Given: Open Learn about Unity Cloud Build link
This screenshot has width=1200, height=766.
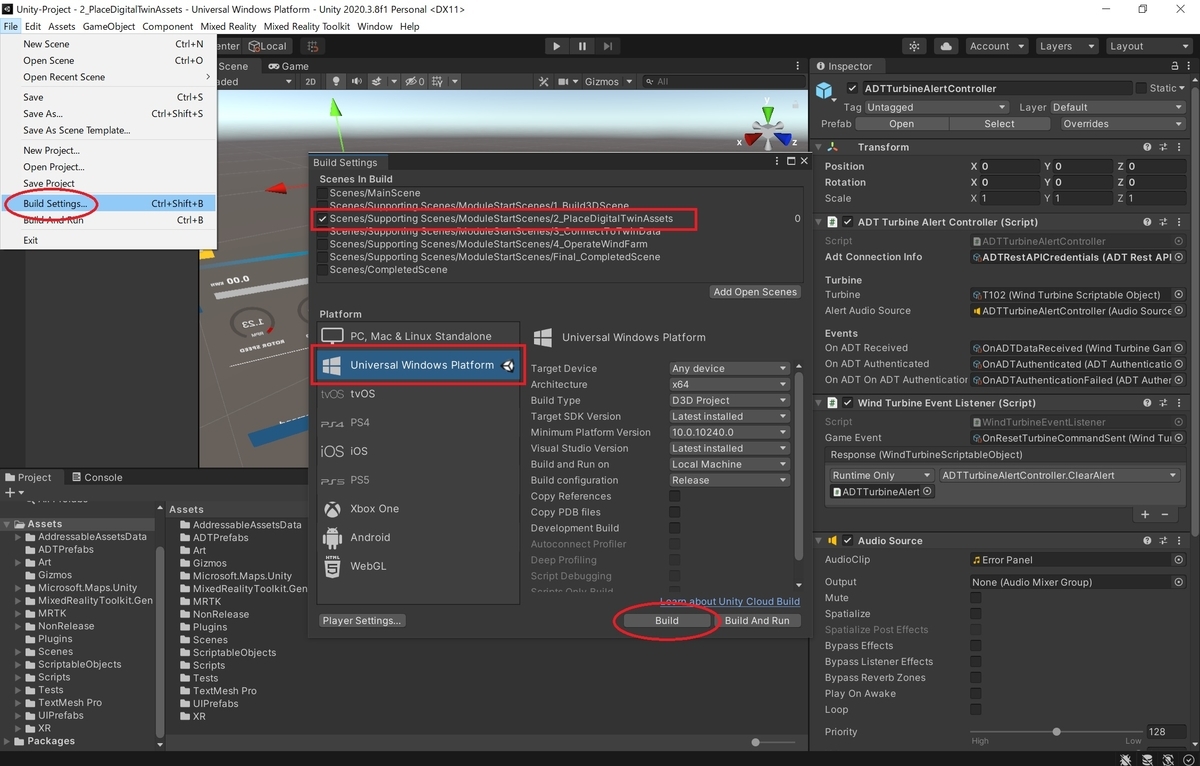Looking at the screenshot, I should pyautogui.click(x=730, y=601).
